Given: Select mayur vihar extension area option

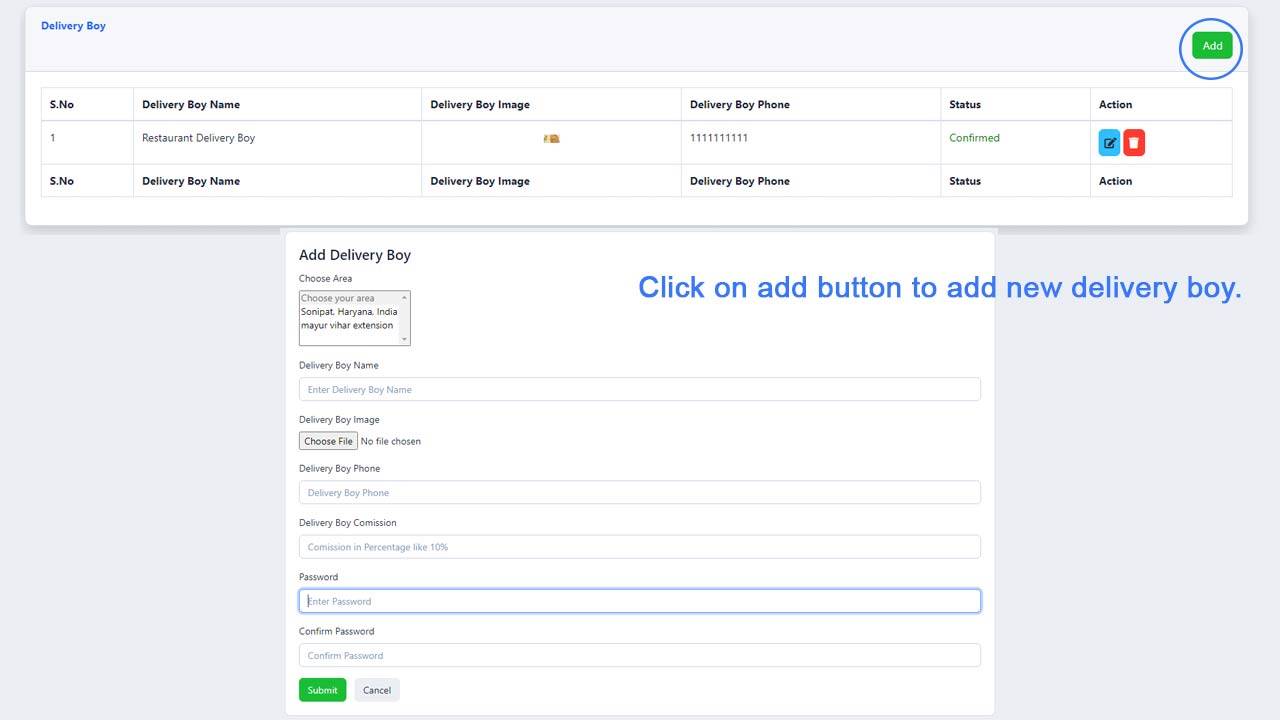Looking at the screenshot, I should click(x=347, y=326).
